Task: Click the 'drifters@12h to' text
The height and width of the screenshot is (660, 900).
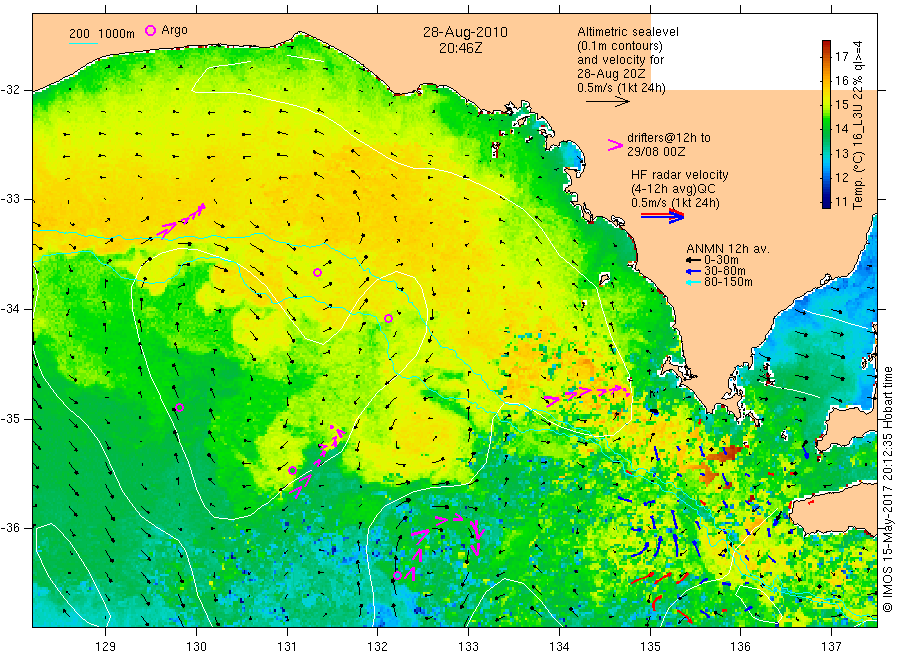Action: click(x=669, y=138)
